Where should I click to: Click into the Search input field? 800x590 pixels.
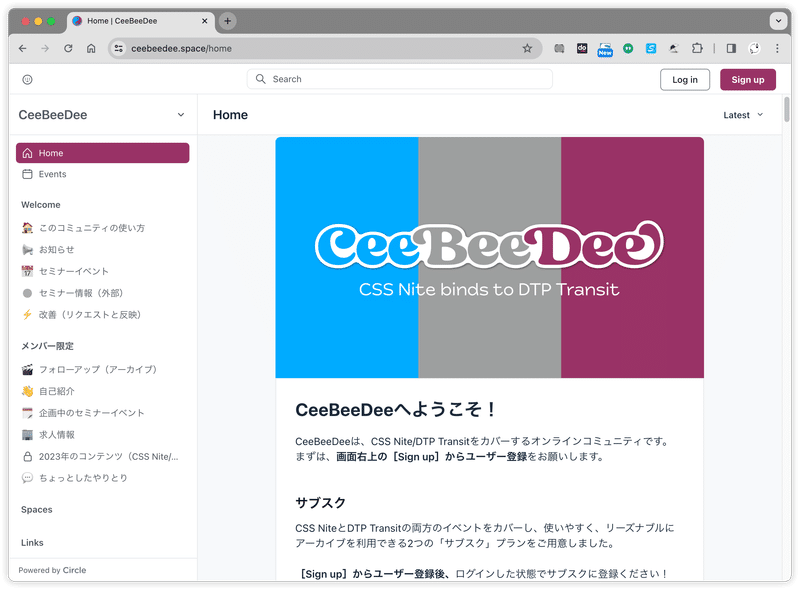click(x=399, y=79)
